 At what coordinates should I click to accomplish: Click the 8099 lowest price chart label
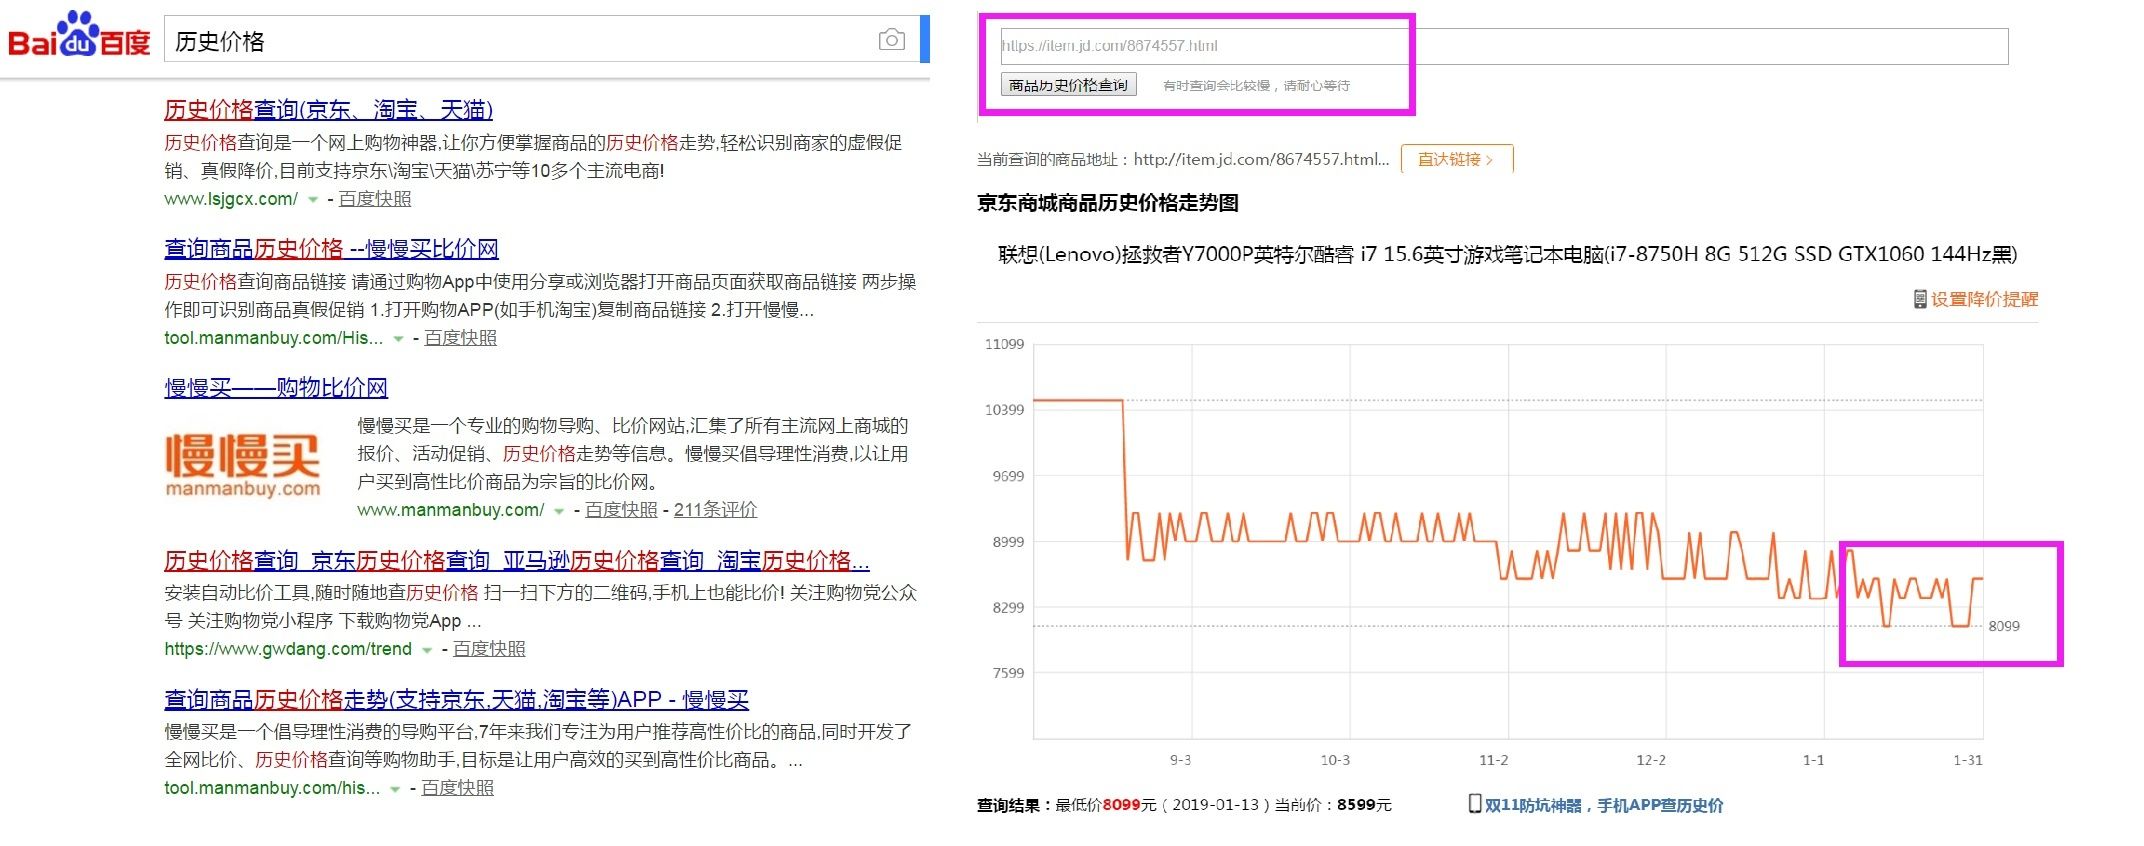tap(2004, 626)
